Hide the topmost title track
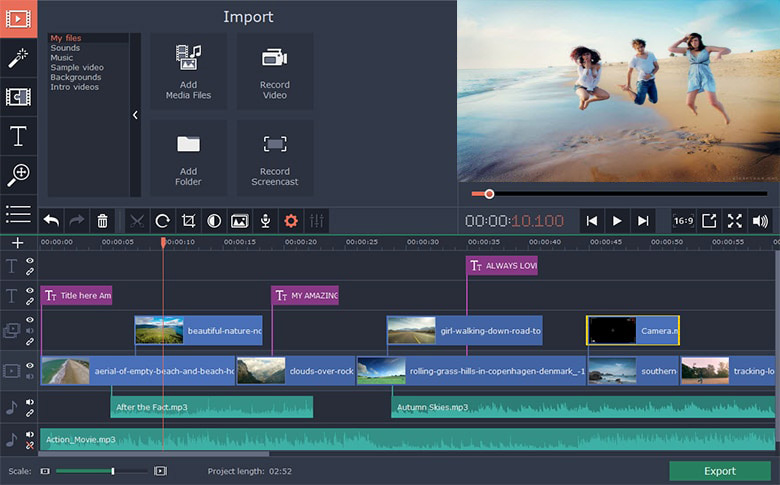The image size is (780, 485). click(x=30, y=261)
